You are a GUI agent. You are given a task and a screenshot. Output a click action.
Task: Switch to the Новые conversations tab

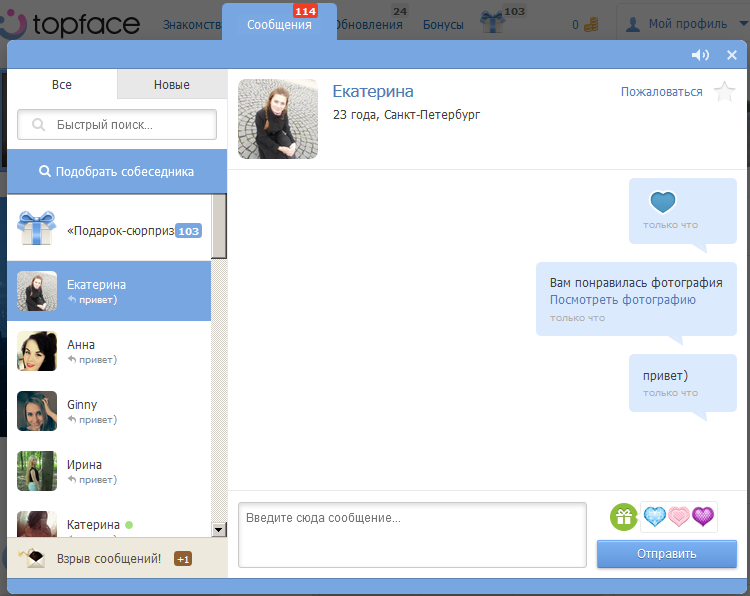coord(172,84)
